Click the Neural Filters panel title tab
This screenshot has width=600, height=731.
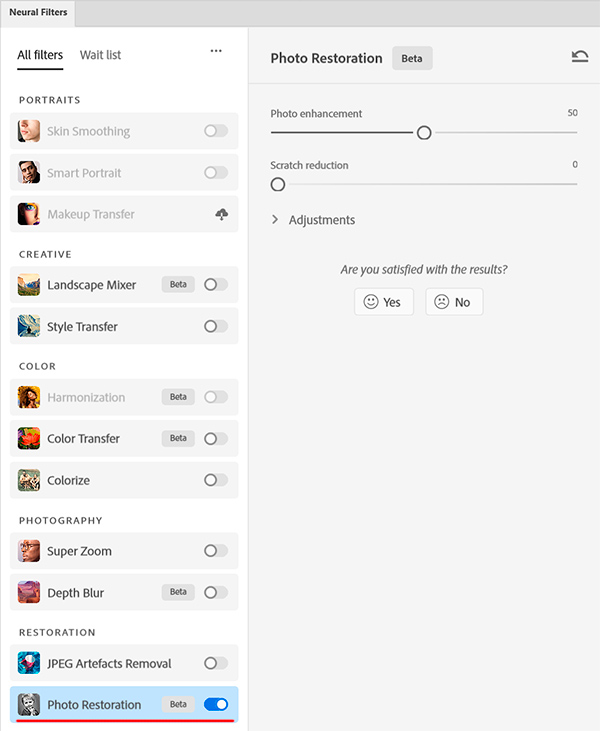[38, 12]
